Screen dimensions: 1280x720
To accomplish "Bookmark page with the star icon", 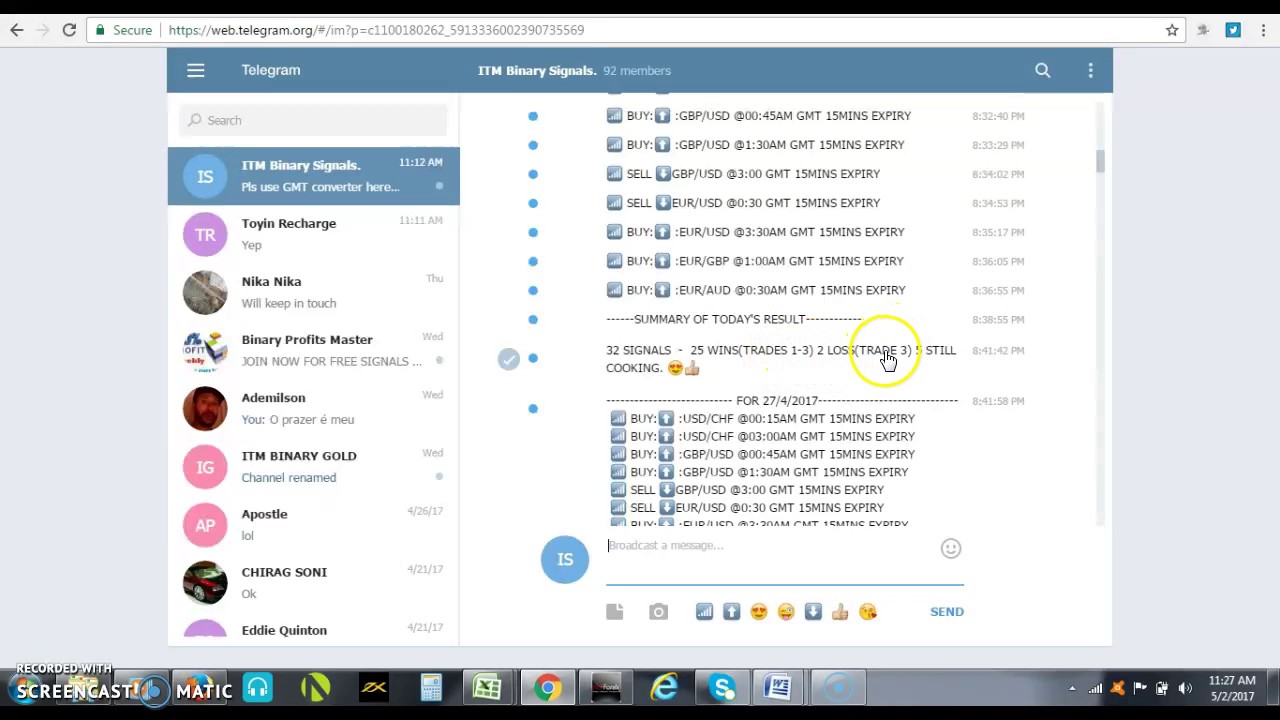I will pos(1172,30).
